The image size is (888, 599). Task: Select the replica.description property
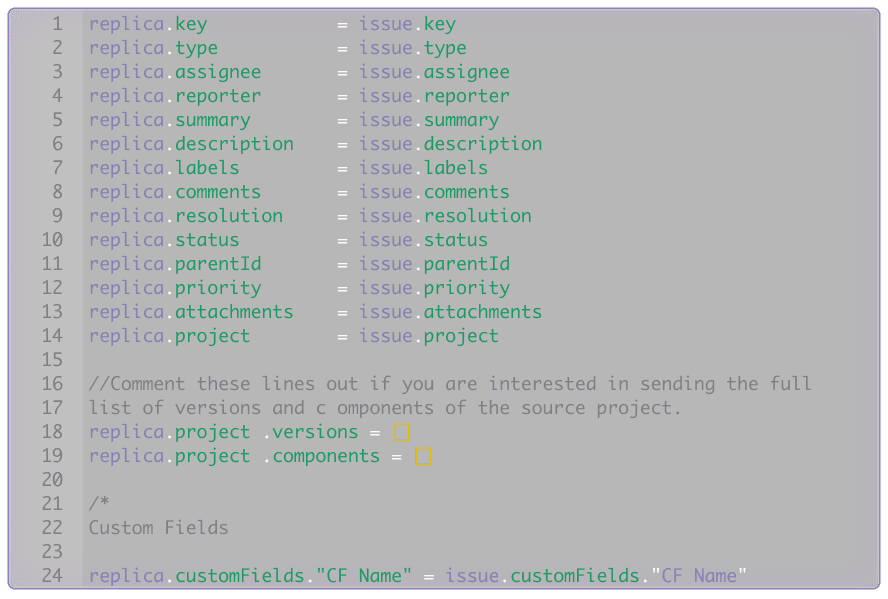(191, 144)
